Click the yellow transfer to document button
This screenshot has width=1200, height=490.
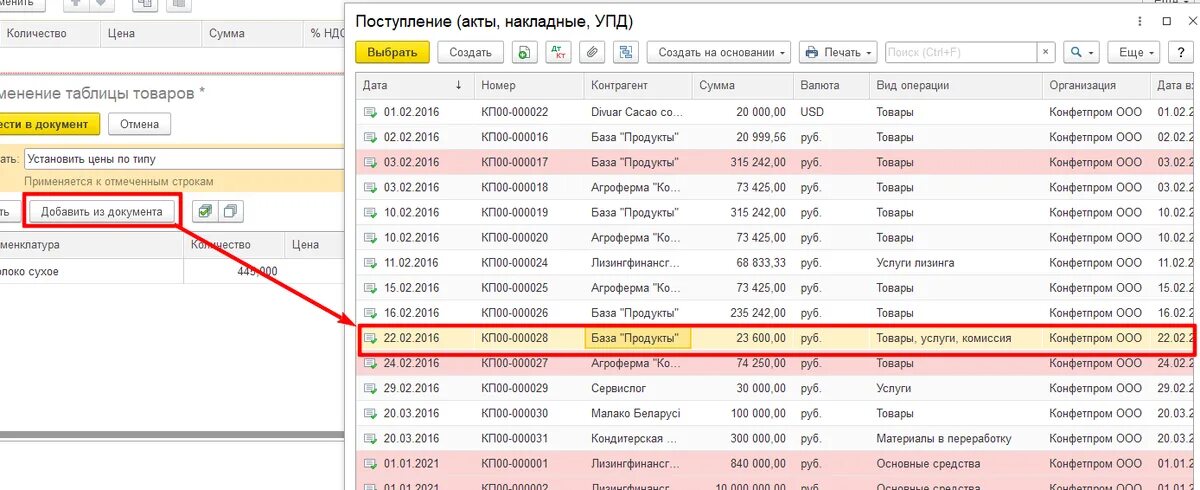click(x=49, y=124)
